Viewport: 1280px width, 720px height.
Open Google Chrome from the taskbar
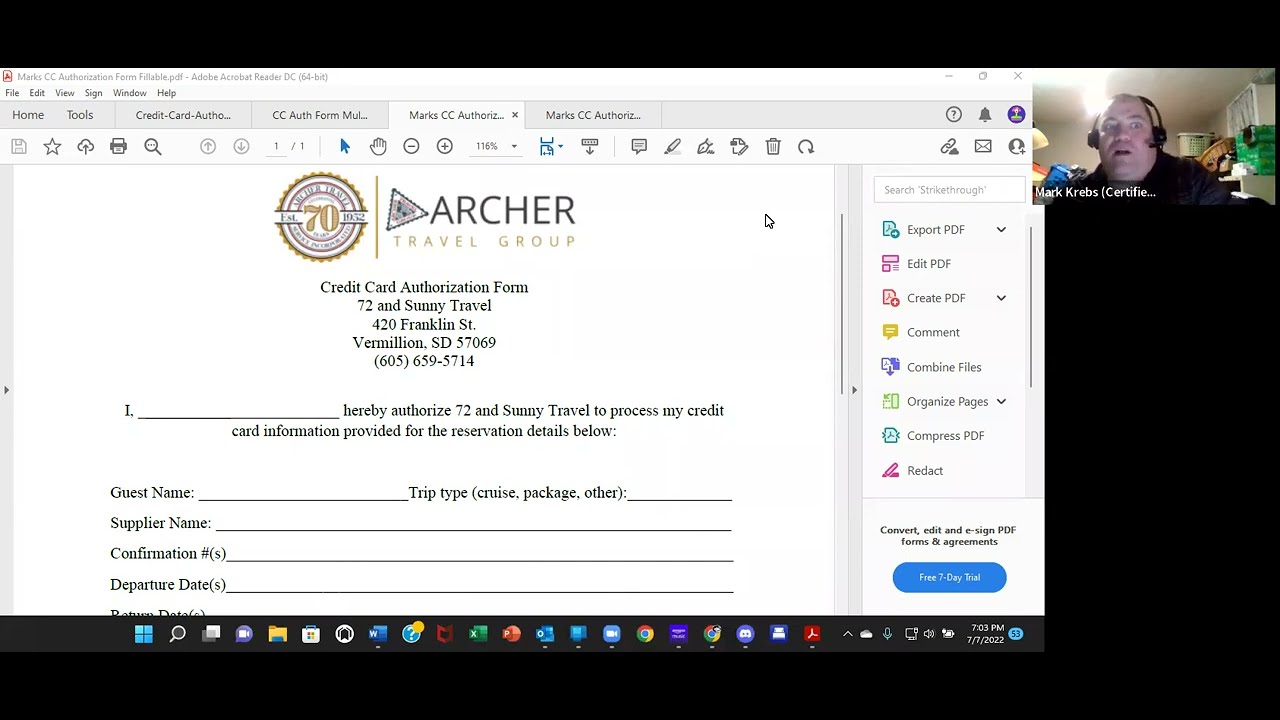(x=645, y=634)
